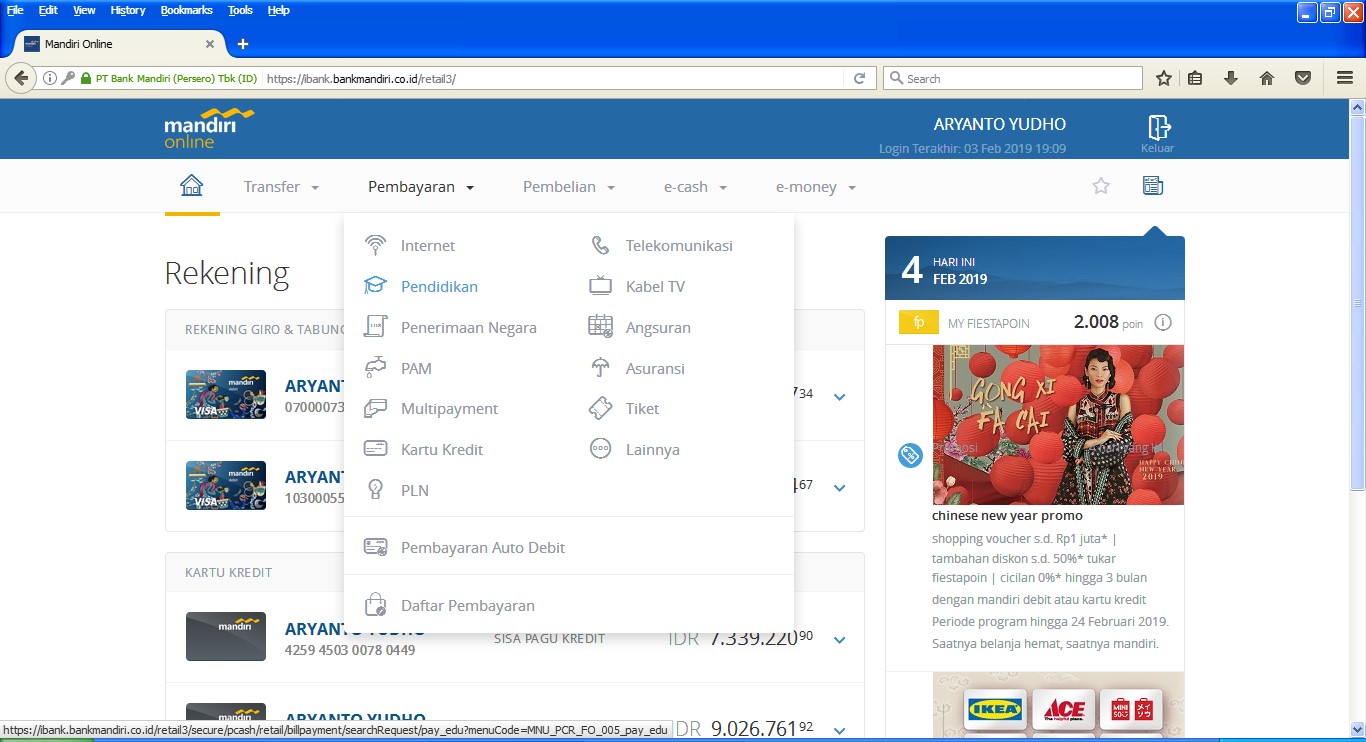This screenshot has height=742, width=1366.
Task: Open a new browser tab
Action: (x=242, y=44)
